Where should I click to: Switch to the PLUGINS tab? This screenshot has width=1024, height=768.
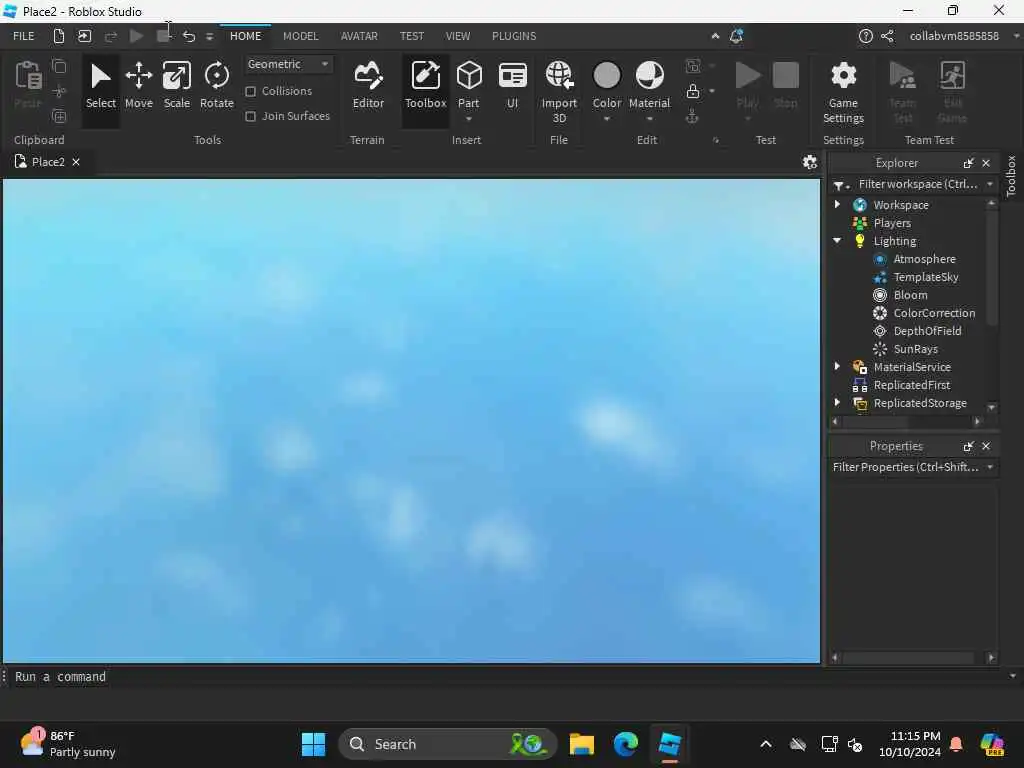[x=514, y=36]
